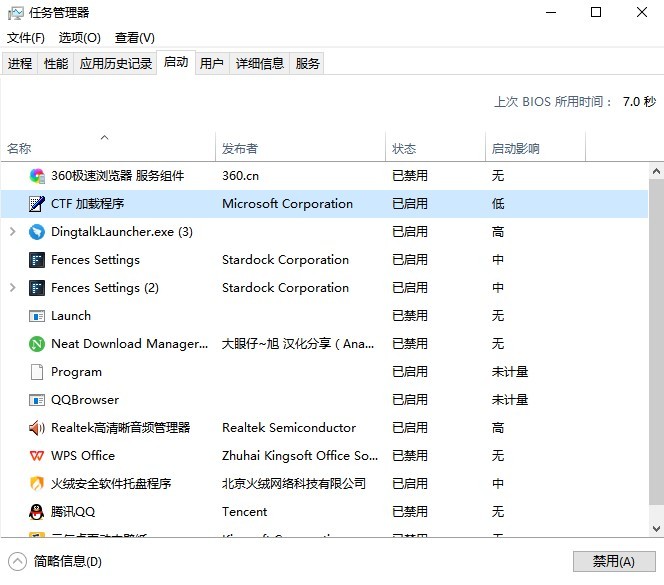Screen dimensions: 664x585
Task: Click the Realtek Semiconductor publisher cell
Action: click(x=289, y=428)
